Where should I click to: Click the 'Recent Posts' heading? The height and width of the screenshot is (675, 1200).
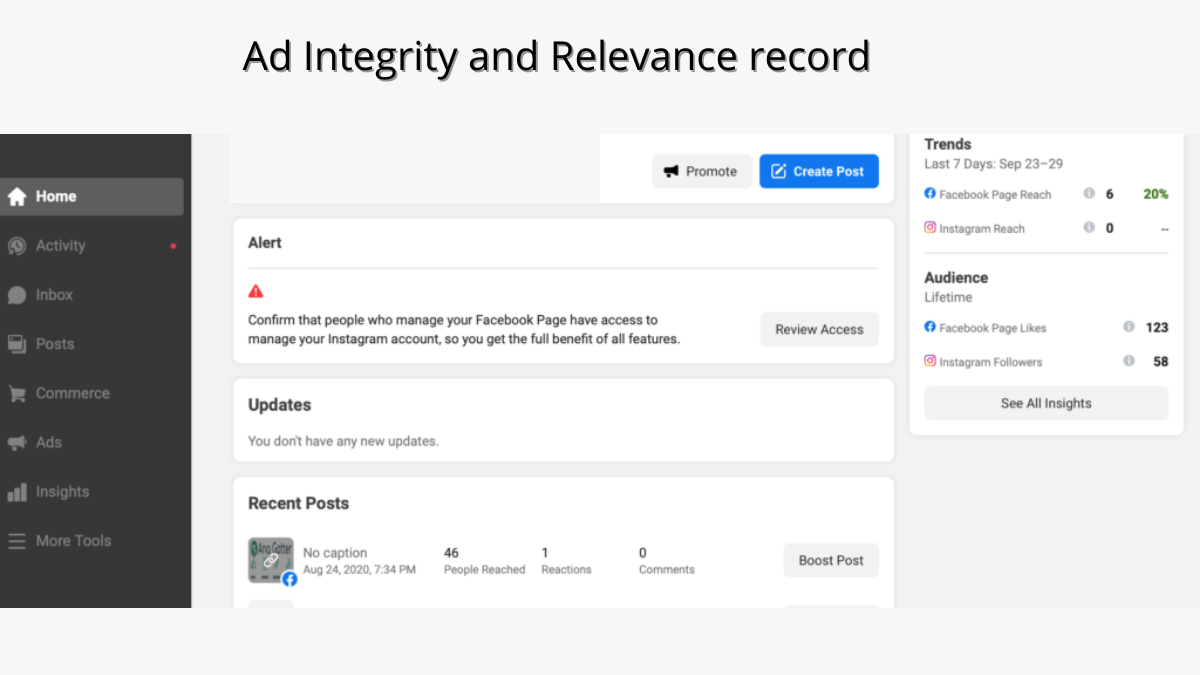[299, 503]
